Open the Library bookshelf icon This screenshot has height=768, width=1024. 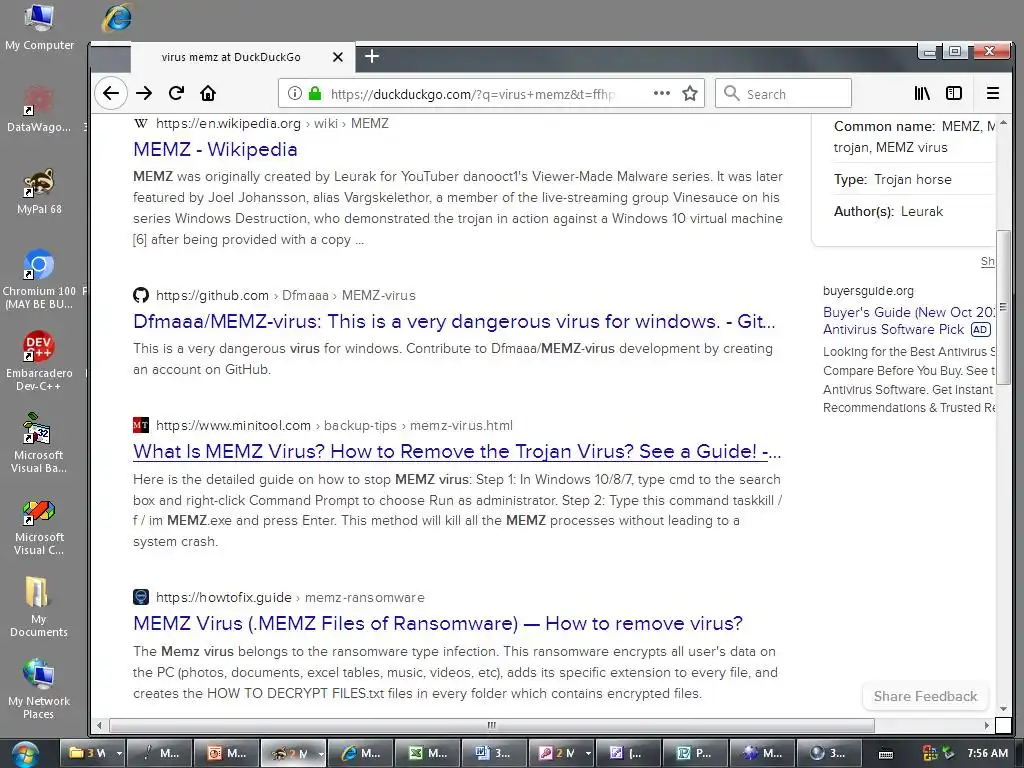point(922,93)
